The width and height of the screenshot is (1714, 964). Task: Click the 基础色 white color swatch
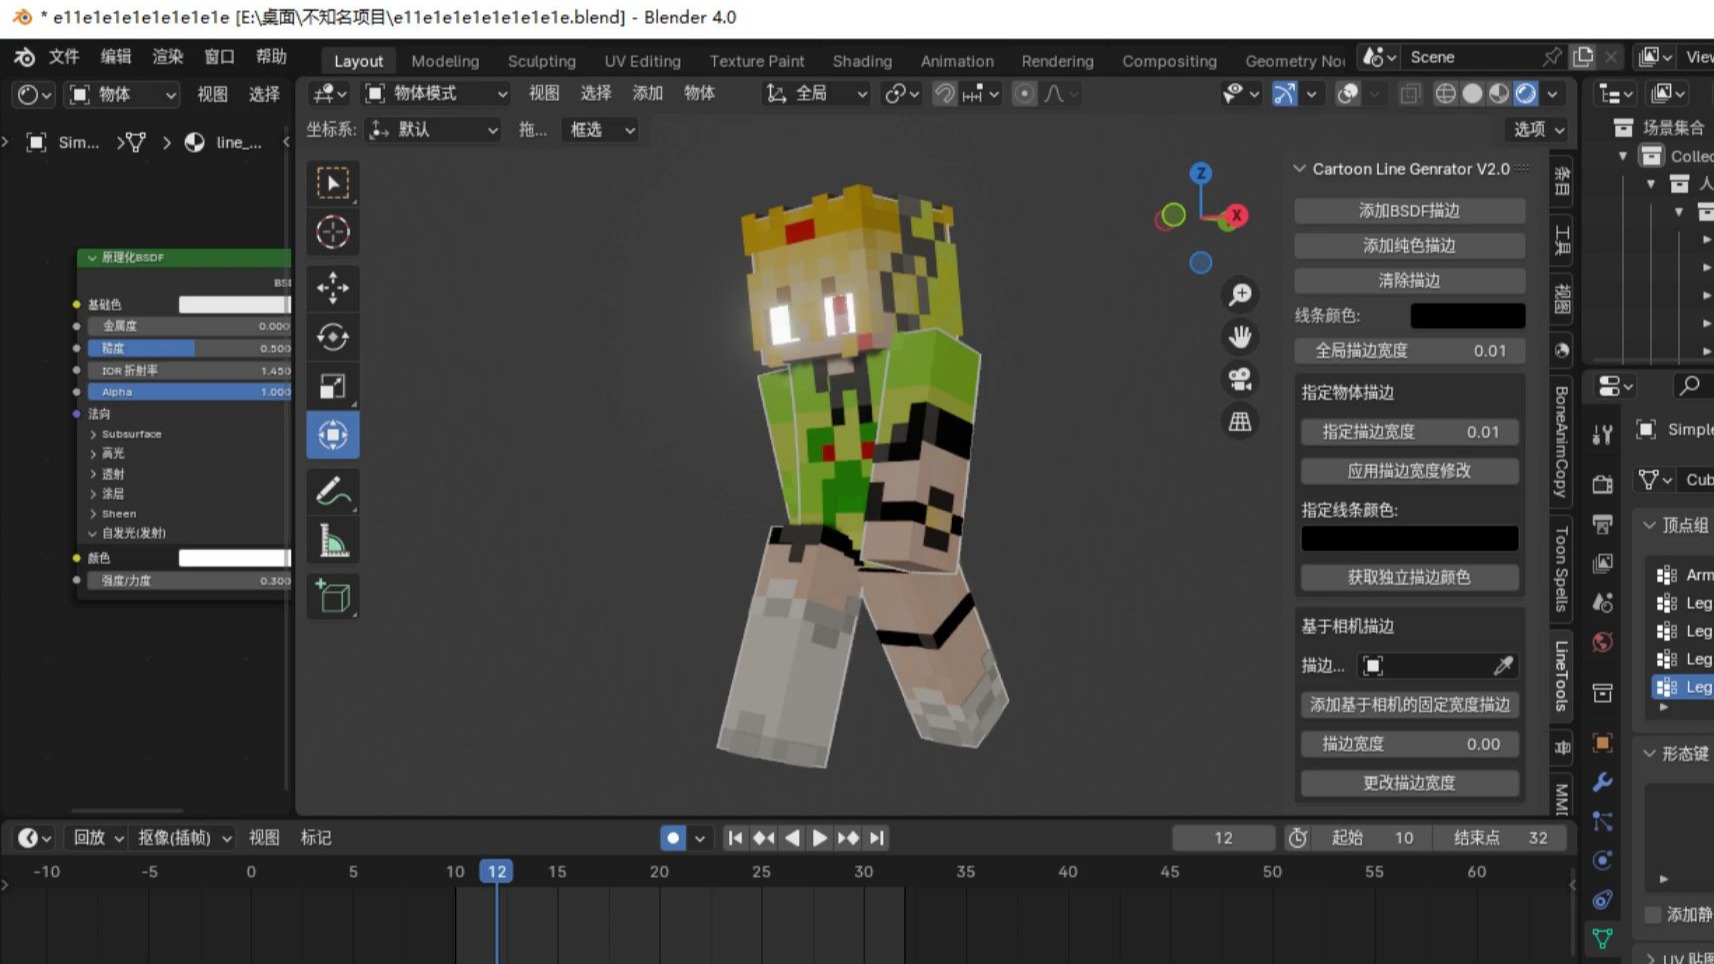pos(235,304)
